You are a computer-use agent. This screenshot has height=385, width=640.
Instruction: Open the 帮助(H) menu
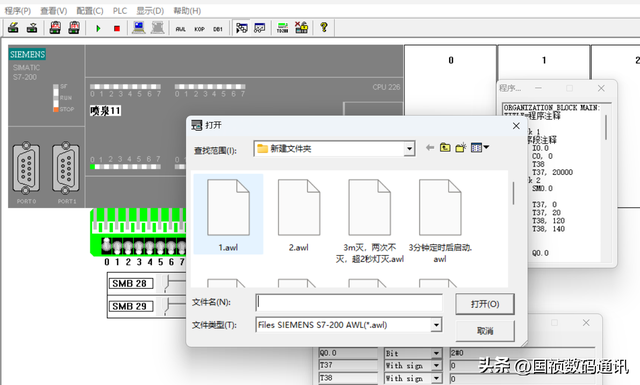pos(187,11)
